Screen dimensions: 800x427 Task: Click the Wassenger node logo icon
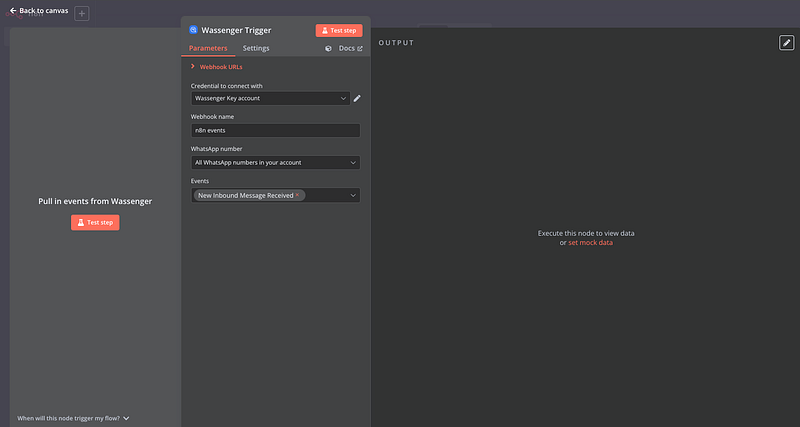click(194, 30)
